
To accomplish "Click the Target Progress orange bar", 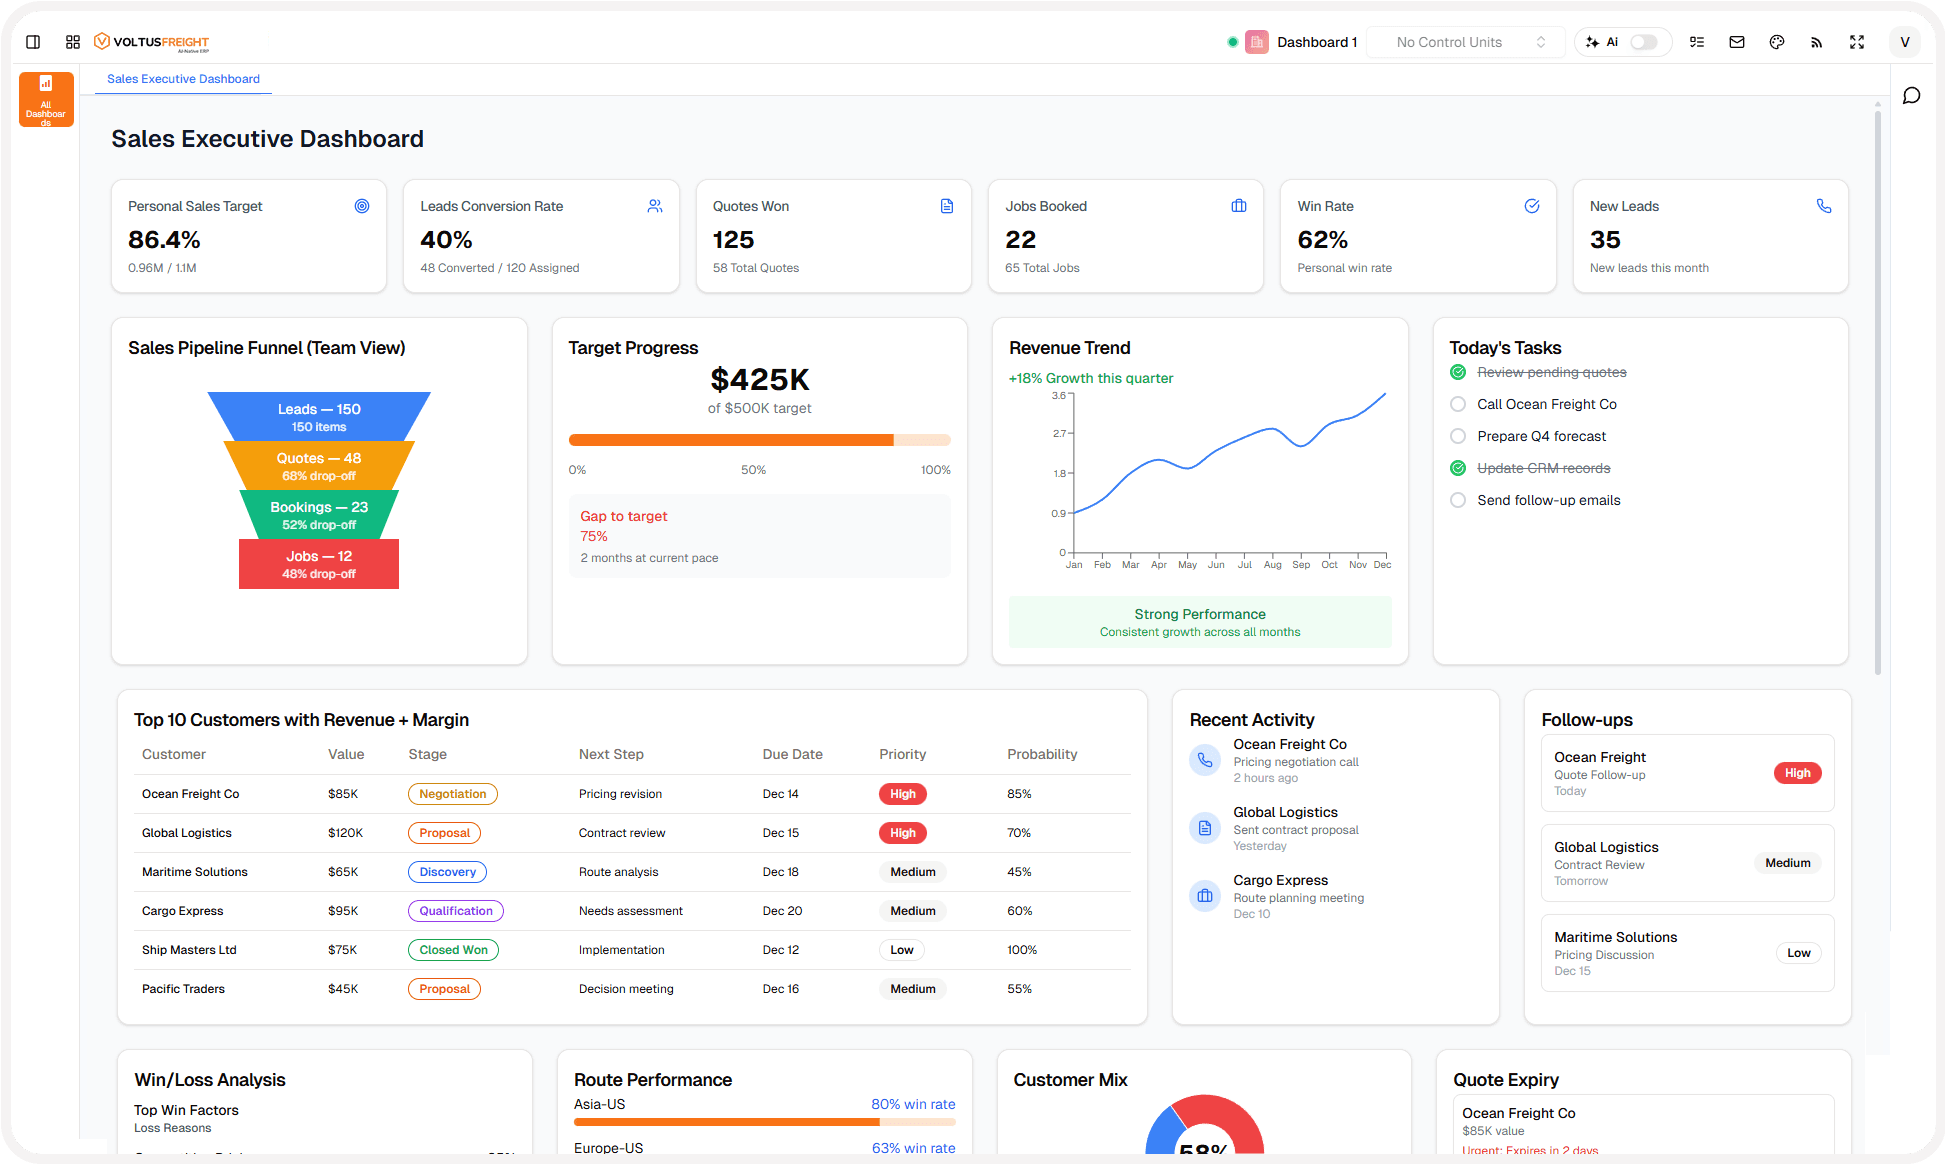I will tap(731, 440).
